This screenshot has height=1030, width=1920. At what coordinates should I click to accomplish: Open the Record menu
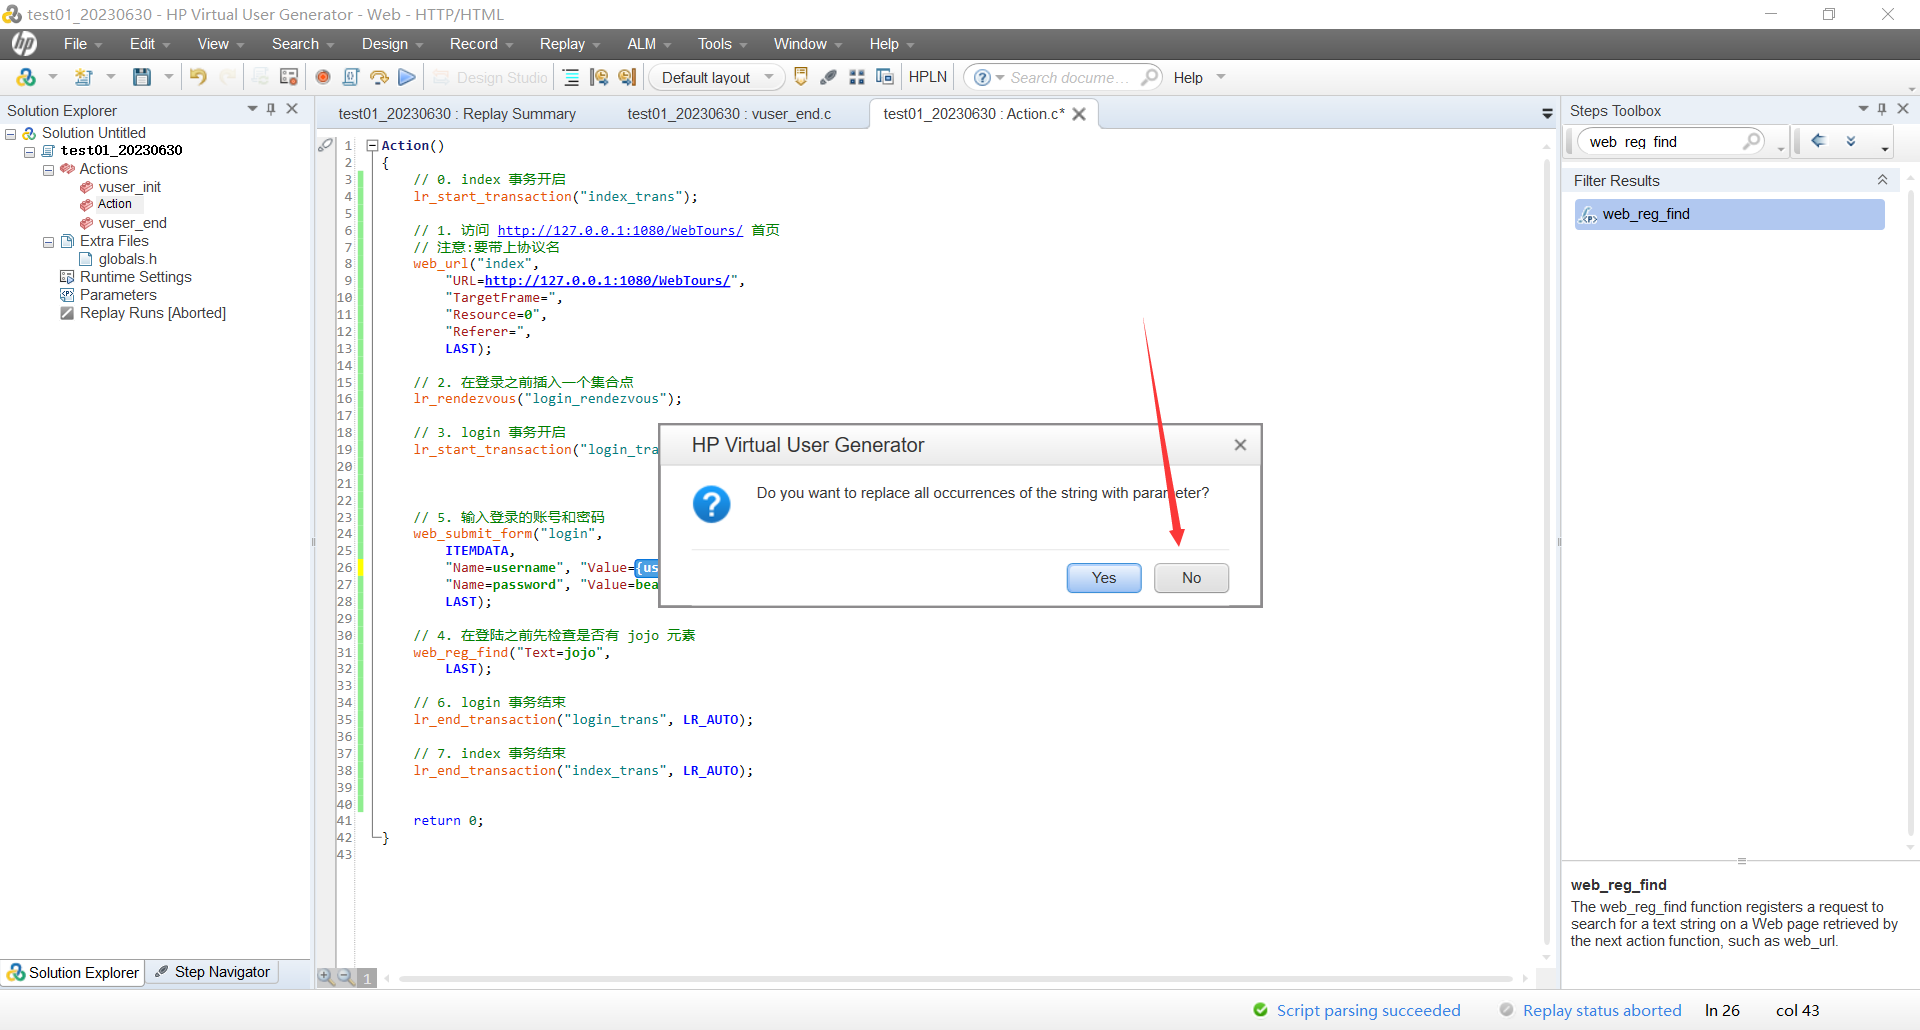481,44
